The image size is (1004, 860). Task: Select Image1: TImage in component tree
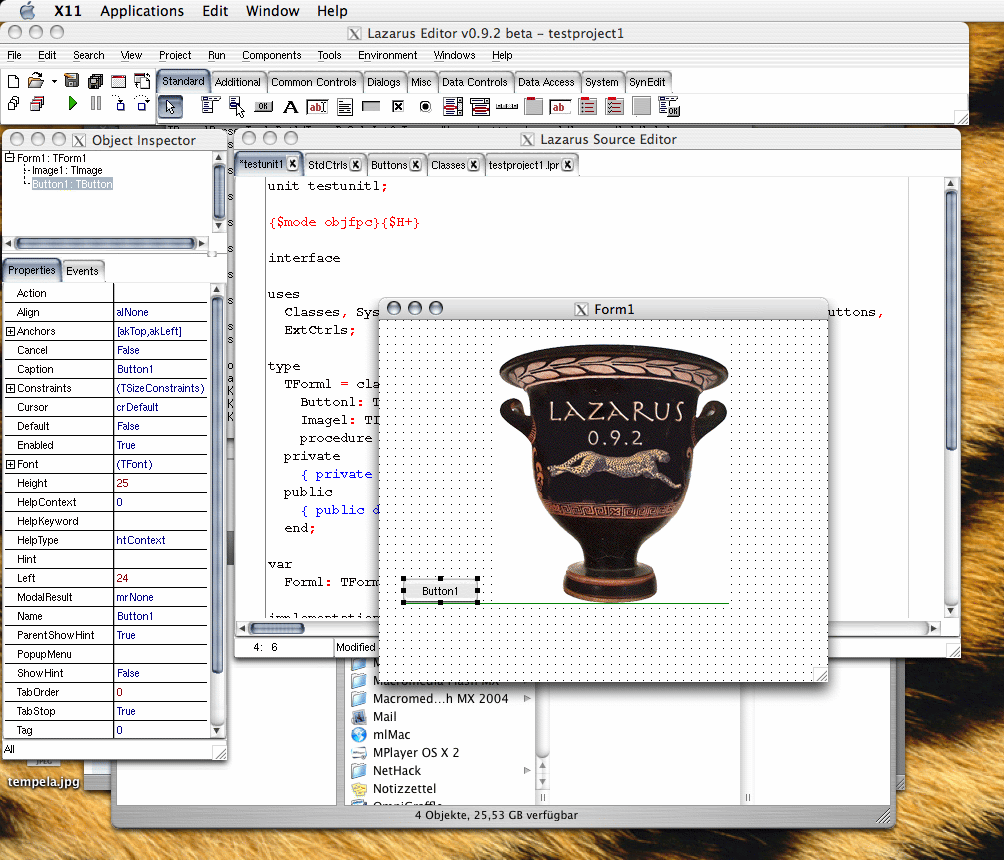[67, 171]
